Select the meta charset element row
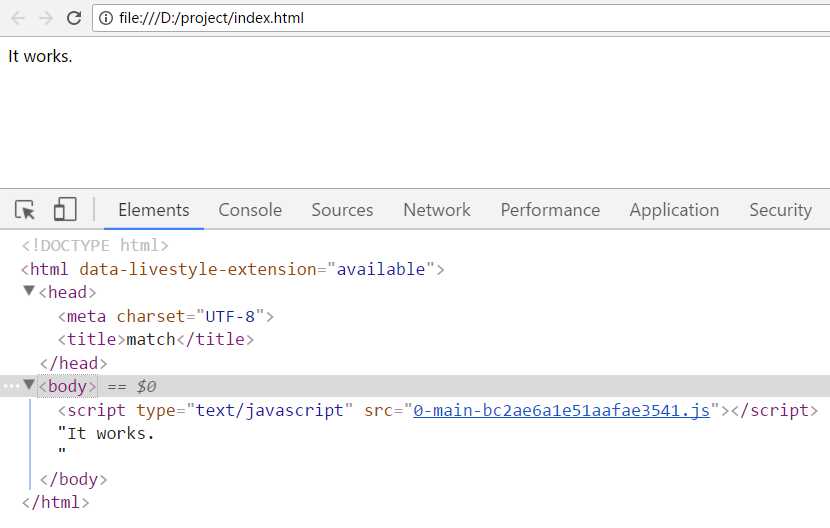This screenshot has width=830, height=528. pyautogui.click(x=165, y=316)
